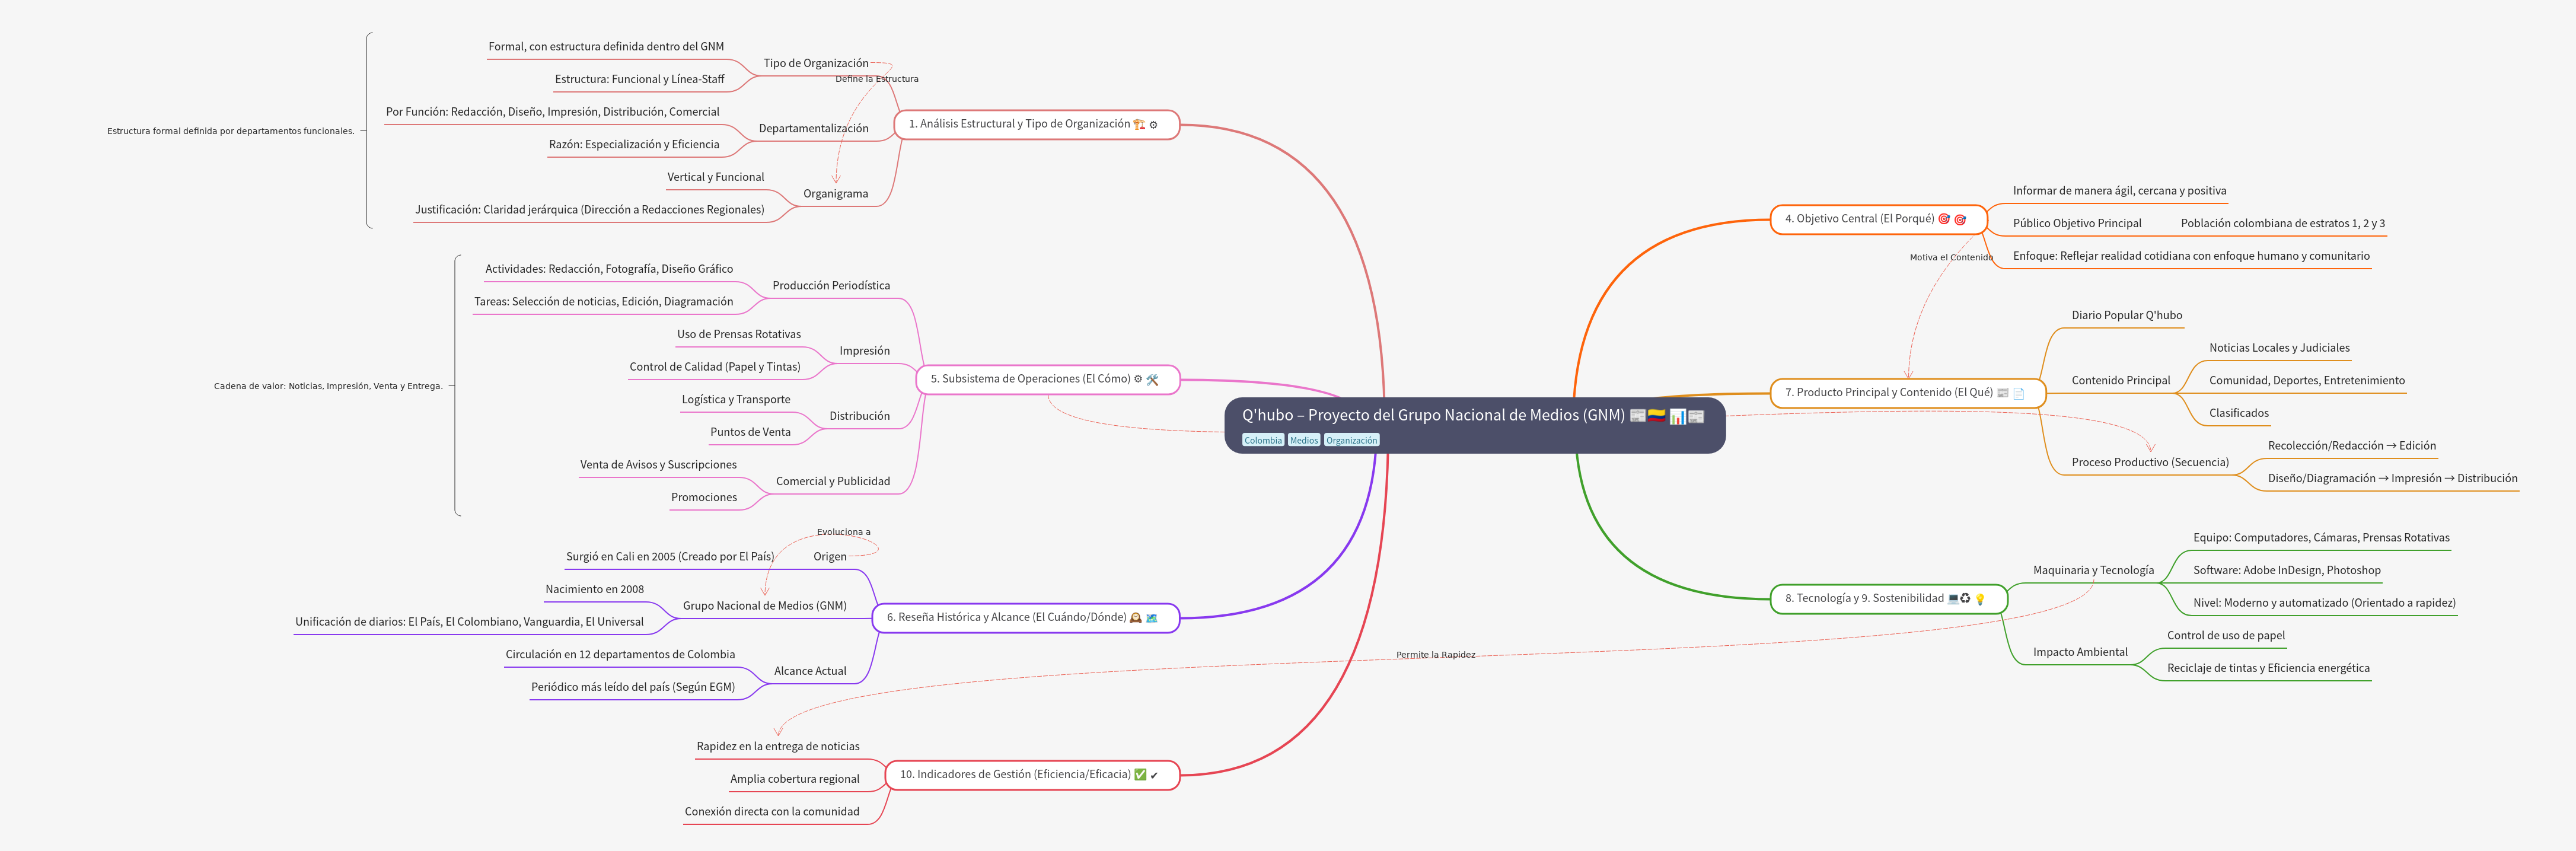The width and height of the screenshot is (2576, 851).
Task: Click the crane icon in Análisis Estructural node
Action: coord(1139,125)
